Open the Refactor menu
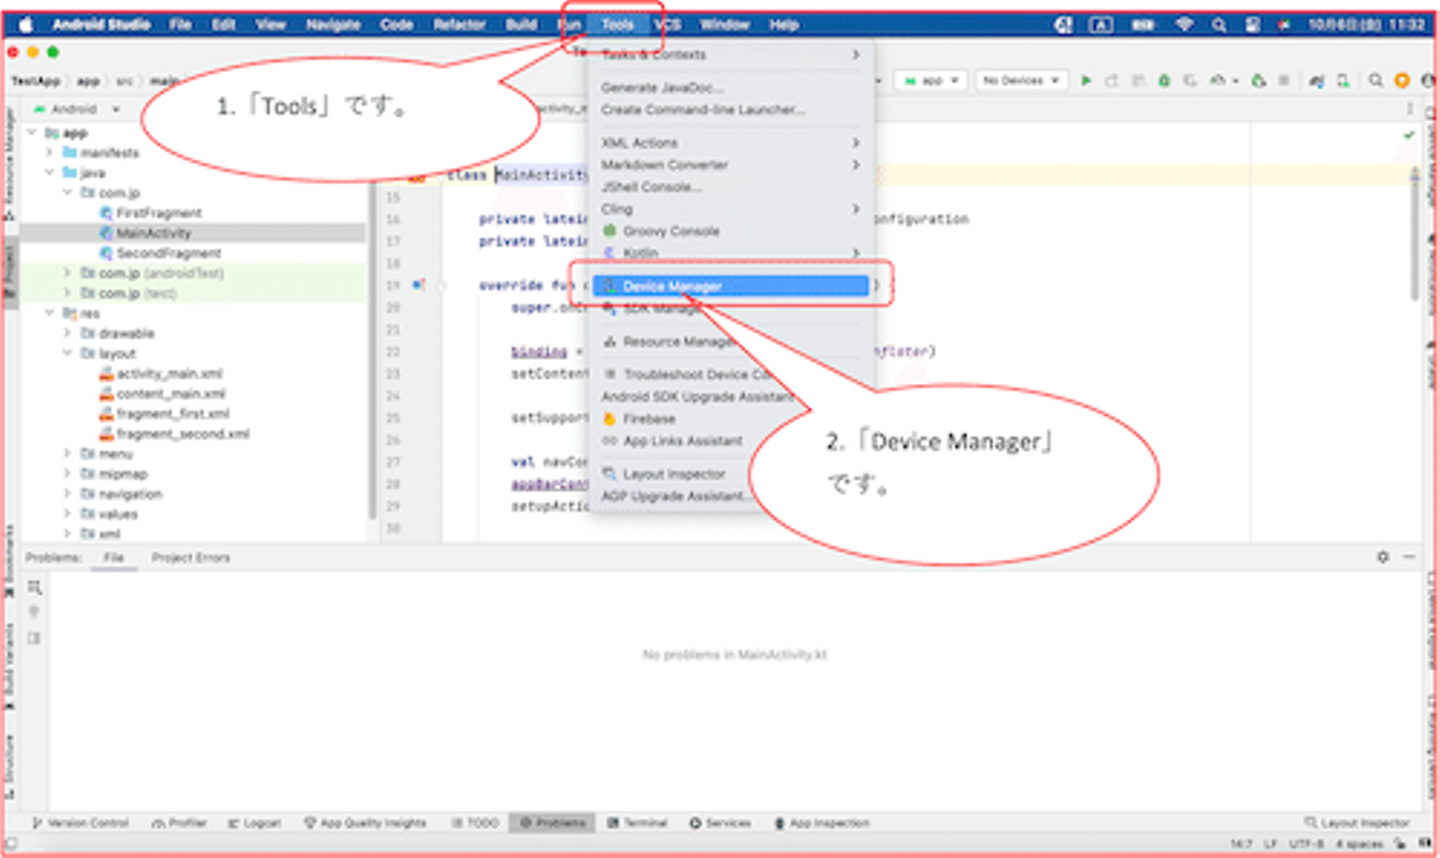The image size is (1440, 858). click(459, 24)
